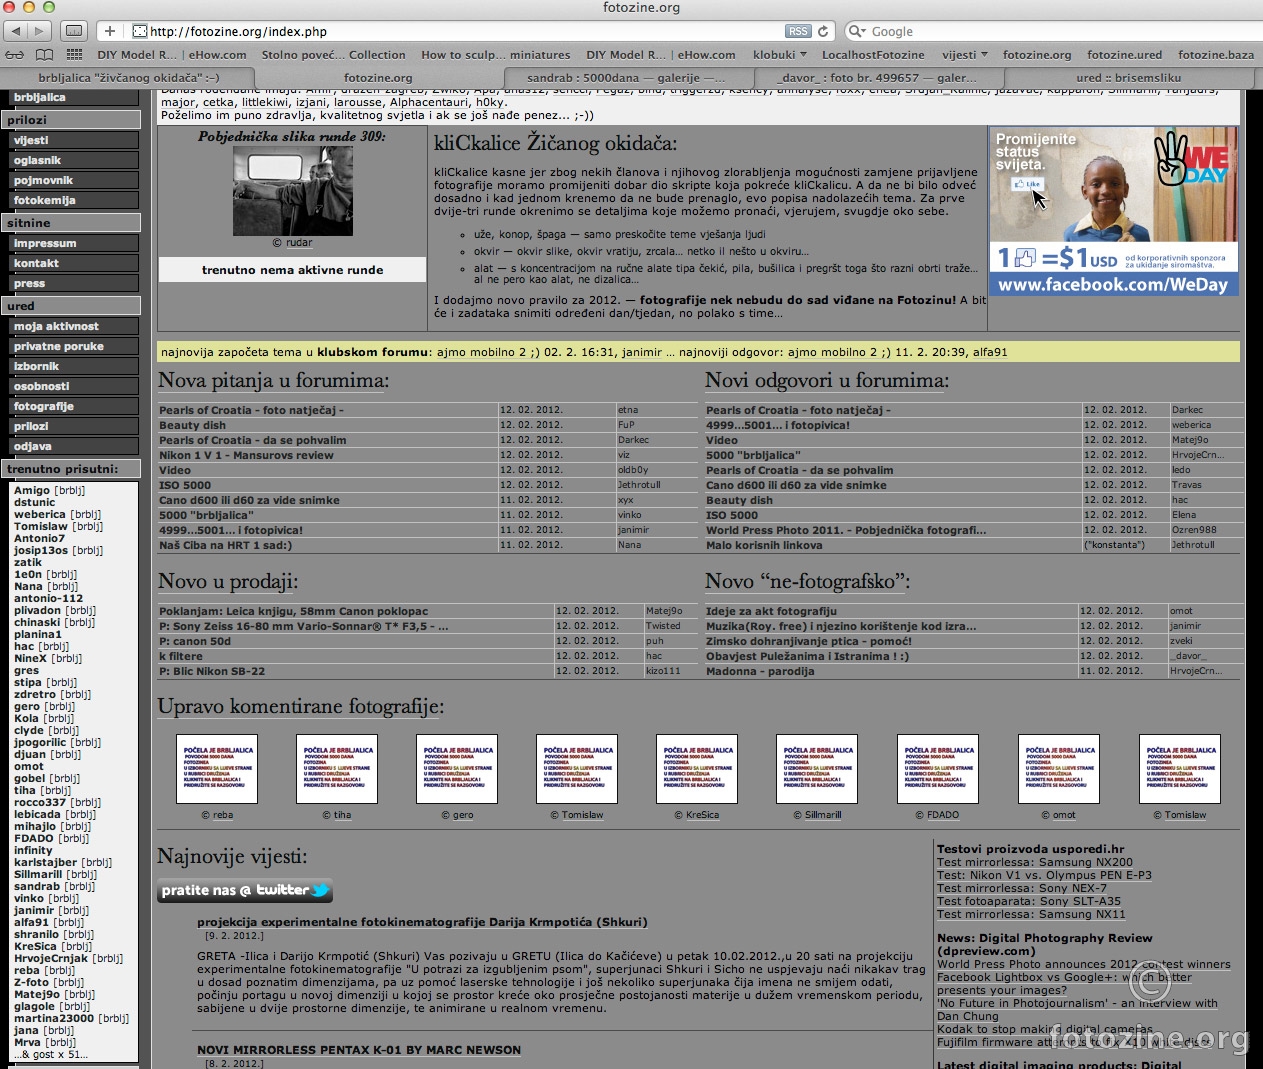Open the 'fotozine.baza' bookmark
1263x1069 pixels.
(1216, 55)
